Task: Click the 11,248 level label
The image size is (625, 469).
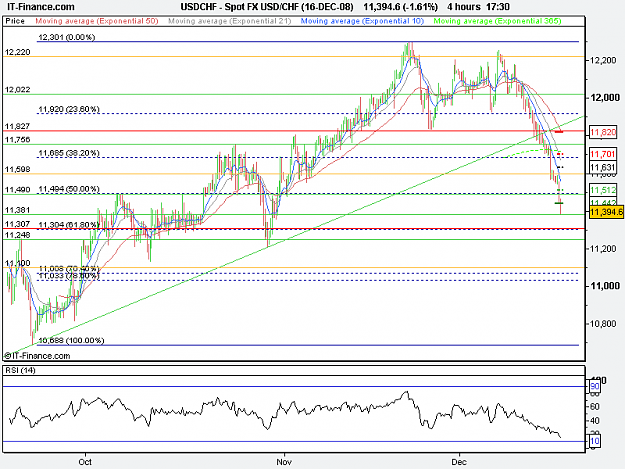Action: (18, 235)
